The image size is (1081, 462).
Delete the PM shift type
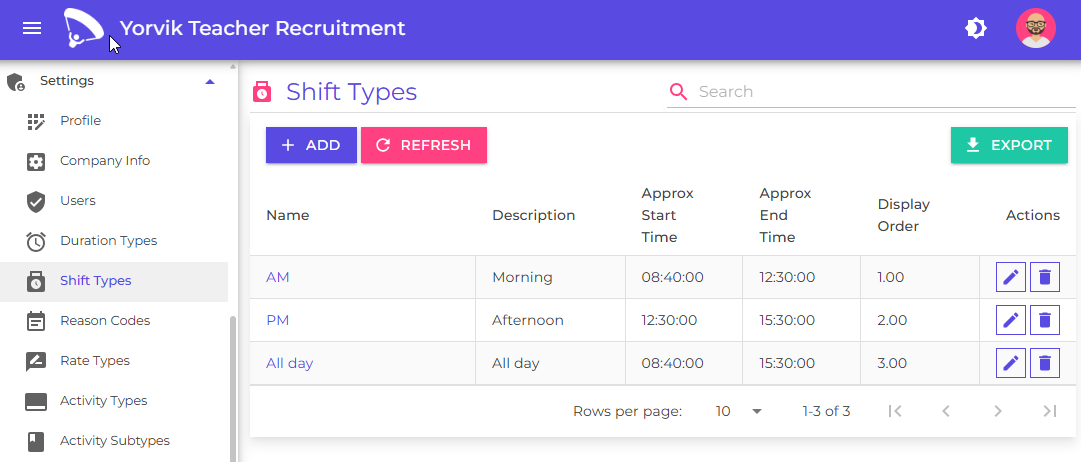tap(1044, 320)
